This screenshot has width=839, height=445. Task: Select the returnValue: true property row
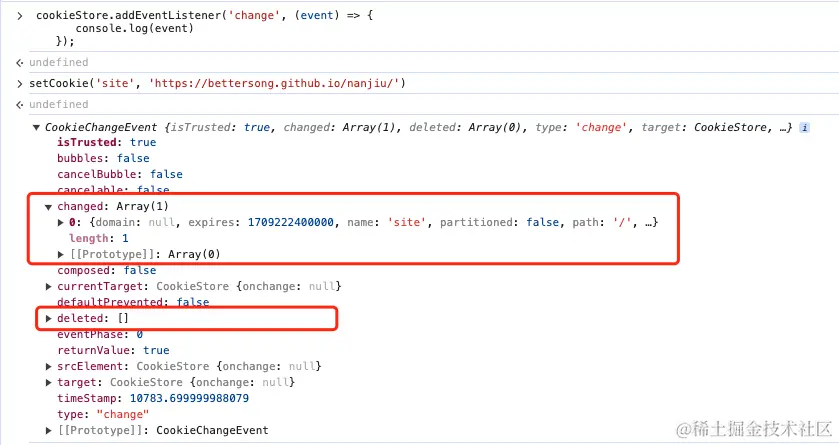tap(113, 350)
